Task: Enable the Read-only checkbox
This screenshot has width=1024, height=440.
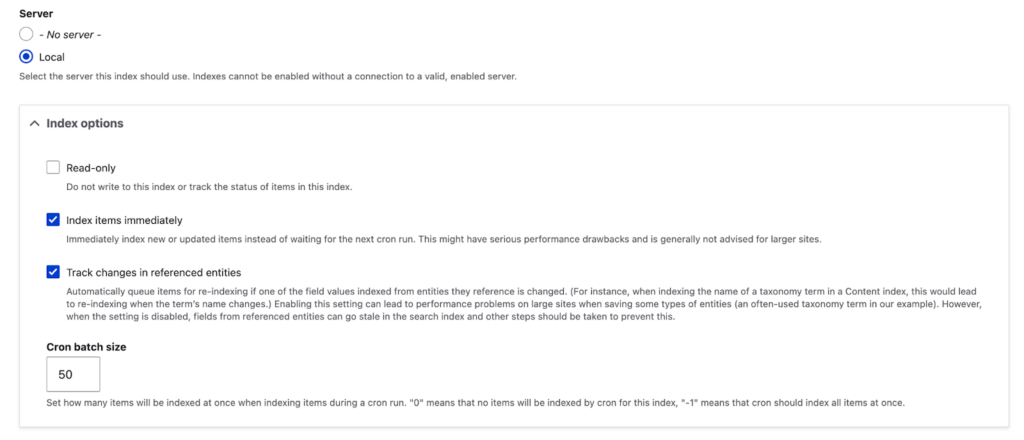Action: click(53, 168)
